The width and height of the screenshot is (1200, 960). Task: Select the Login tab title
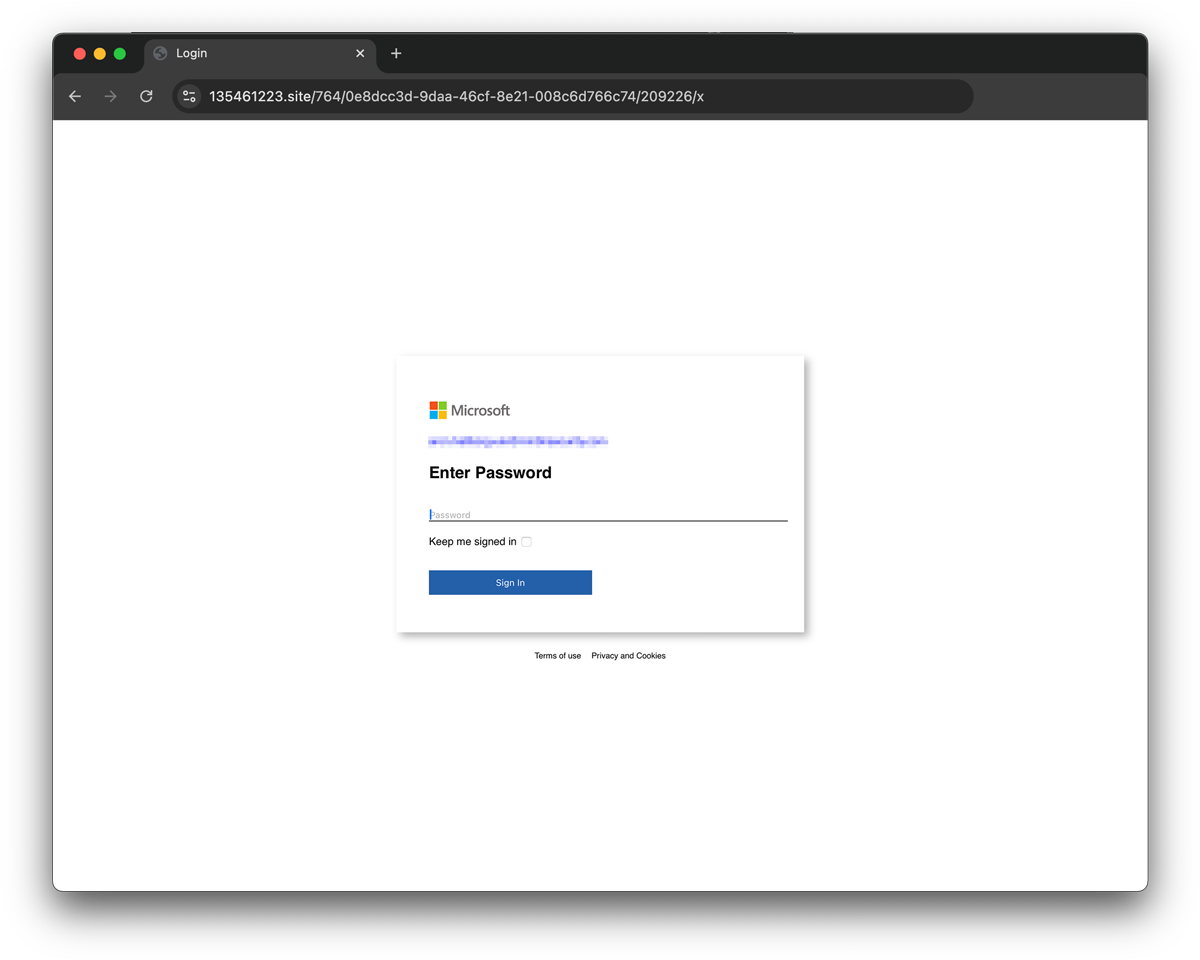pyautogui.click(x=192, y=53)
